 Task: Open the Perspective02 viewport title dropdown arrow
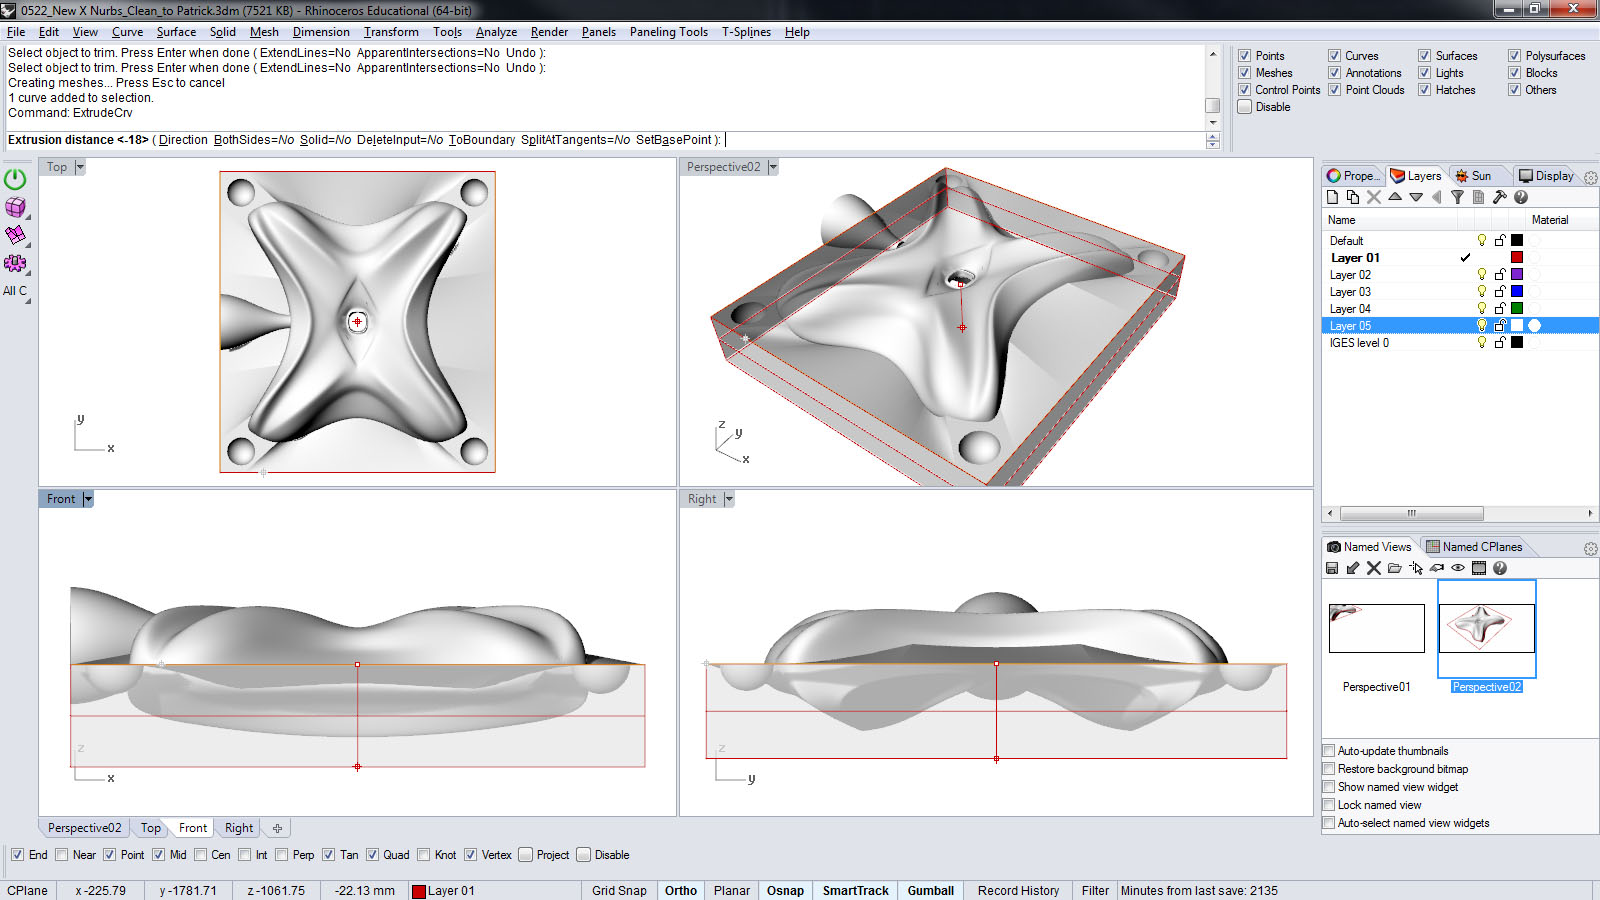(x=773, y=167)
